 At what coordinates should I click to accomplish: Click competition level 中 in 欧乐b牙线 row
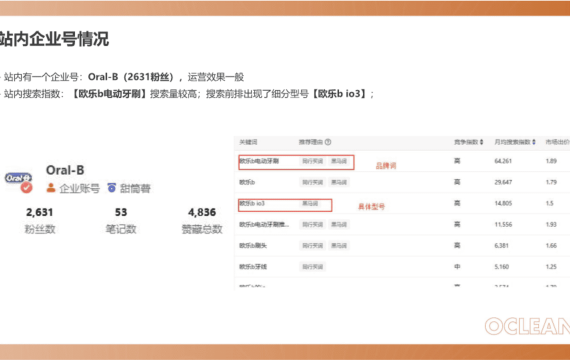[x=457, y=267]
